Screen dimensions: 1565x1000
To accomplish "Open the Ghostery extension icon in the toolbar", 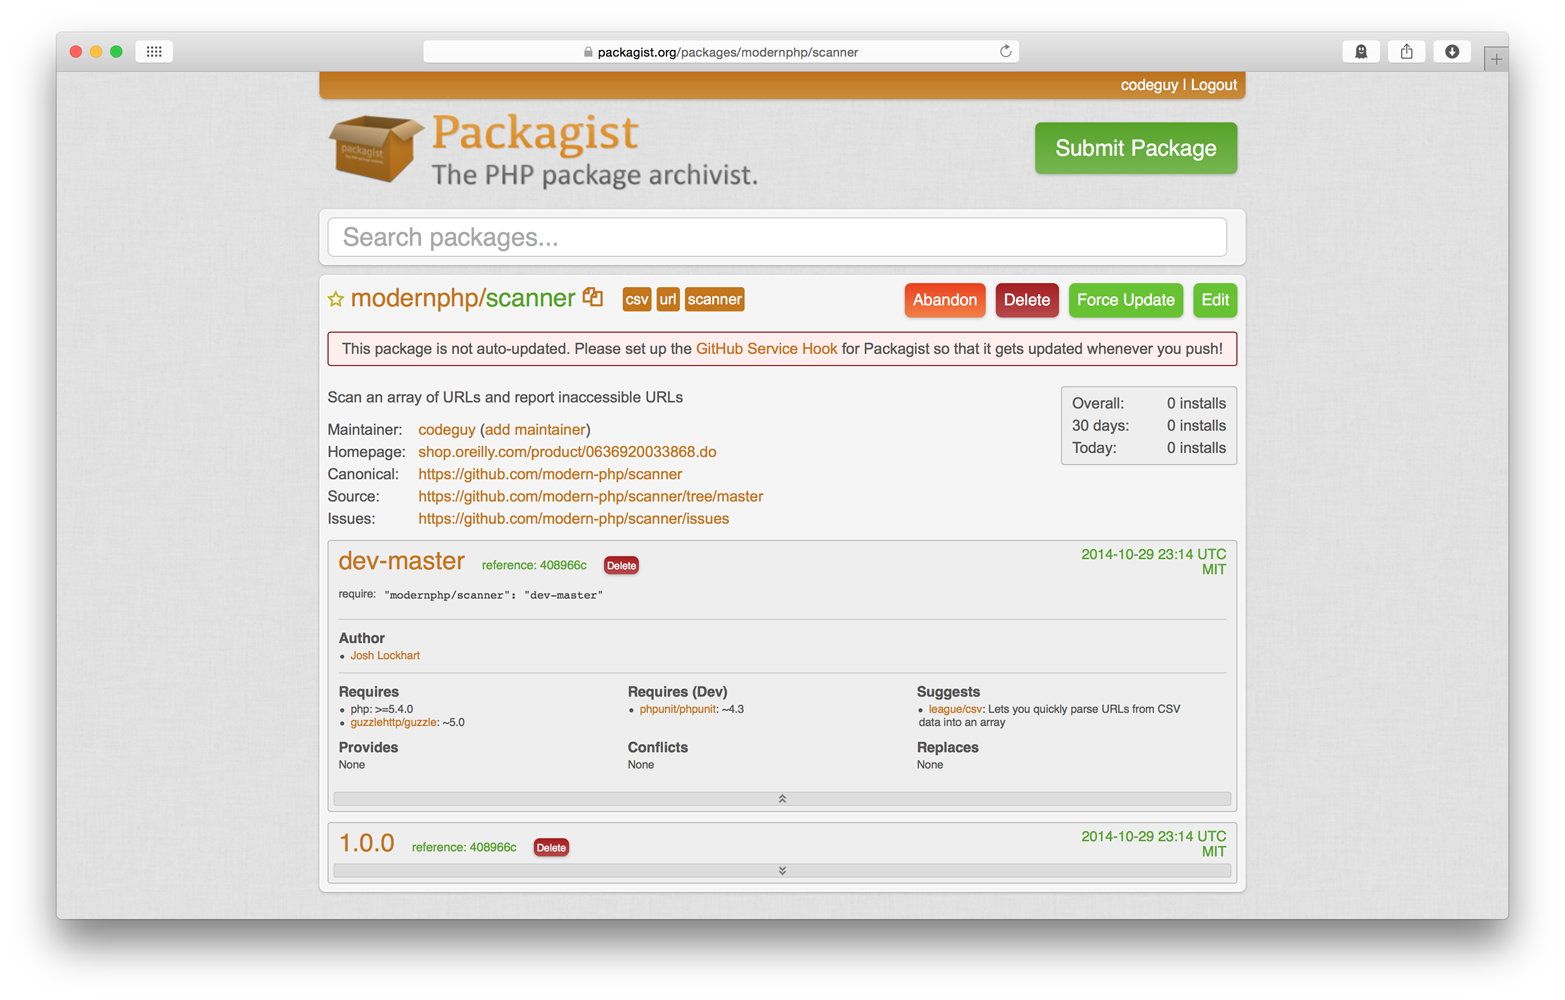I will [x=1360, y=51].
